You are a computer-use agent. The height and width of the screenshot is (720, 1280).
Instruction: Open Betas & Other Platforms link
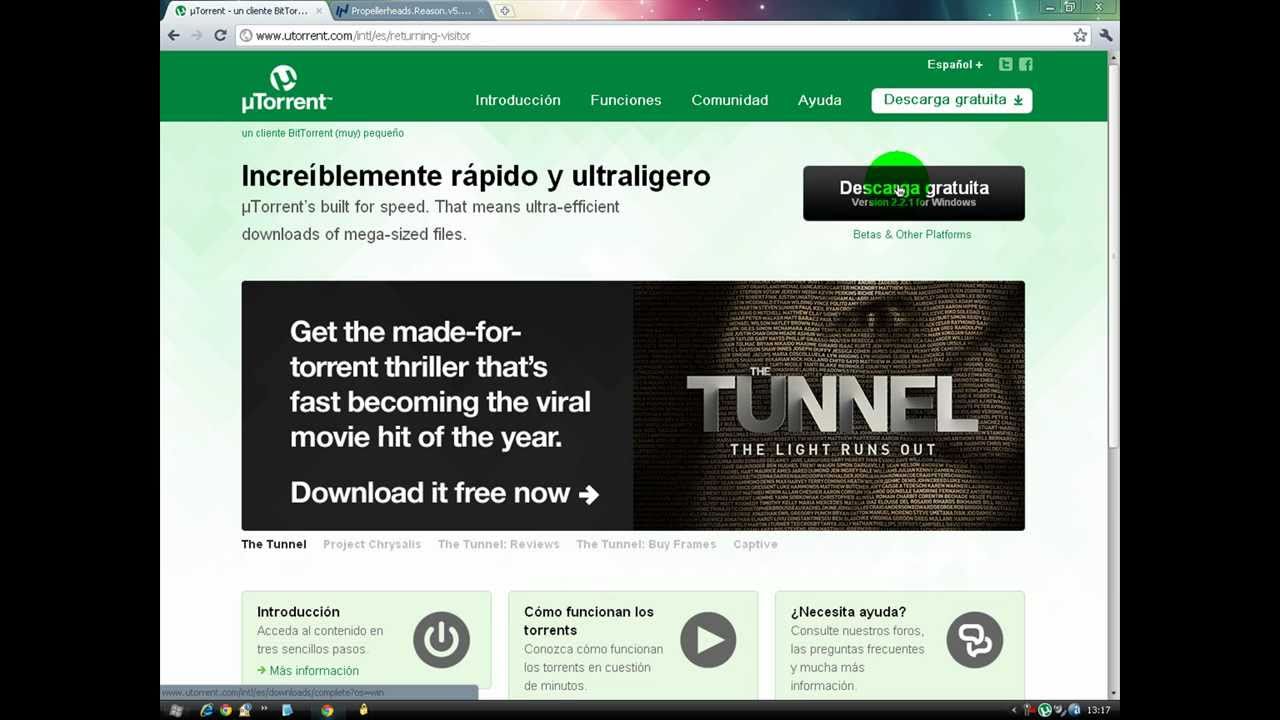tap(912, 234)
